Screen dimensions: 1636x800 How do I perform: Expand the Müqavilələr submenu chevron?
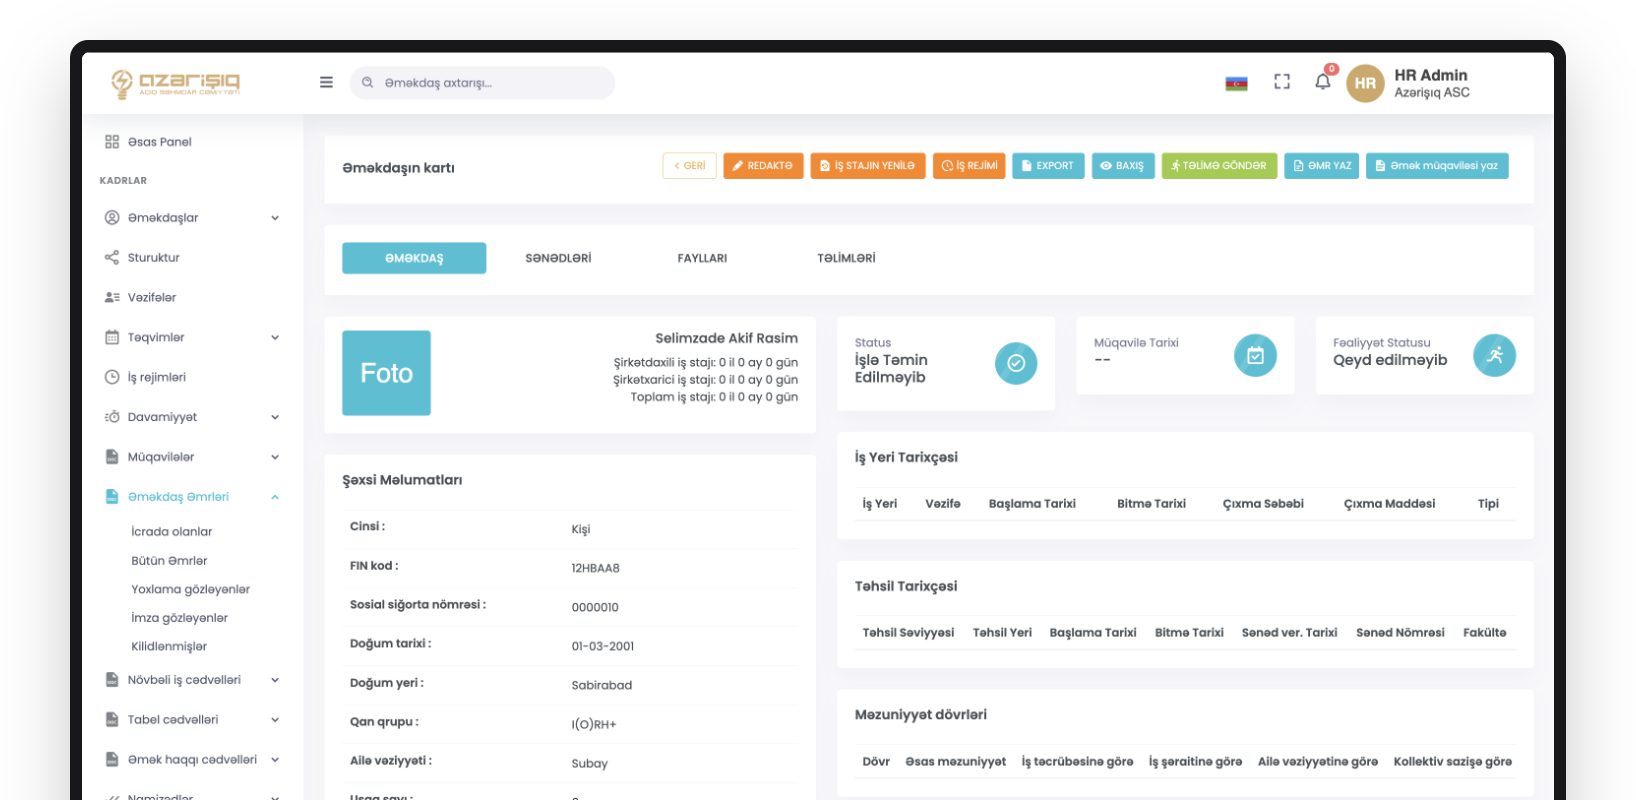(275, 458)
